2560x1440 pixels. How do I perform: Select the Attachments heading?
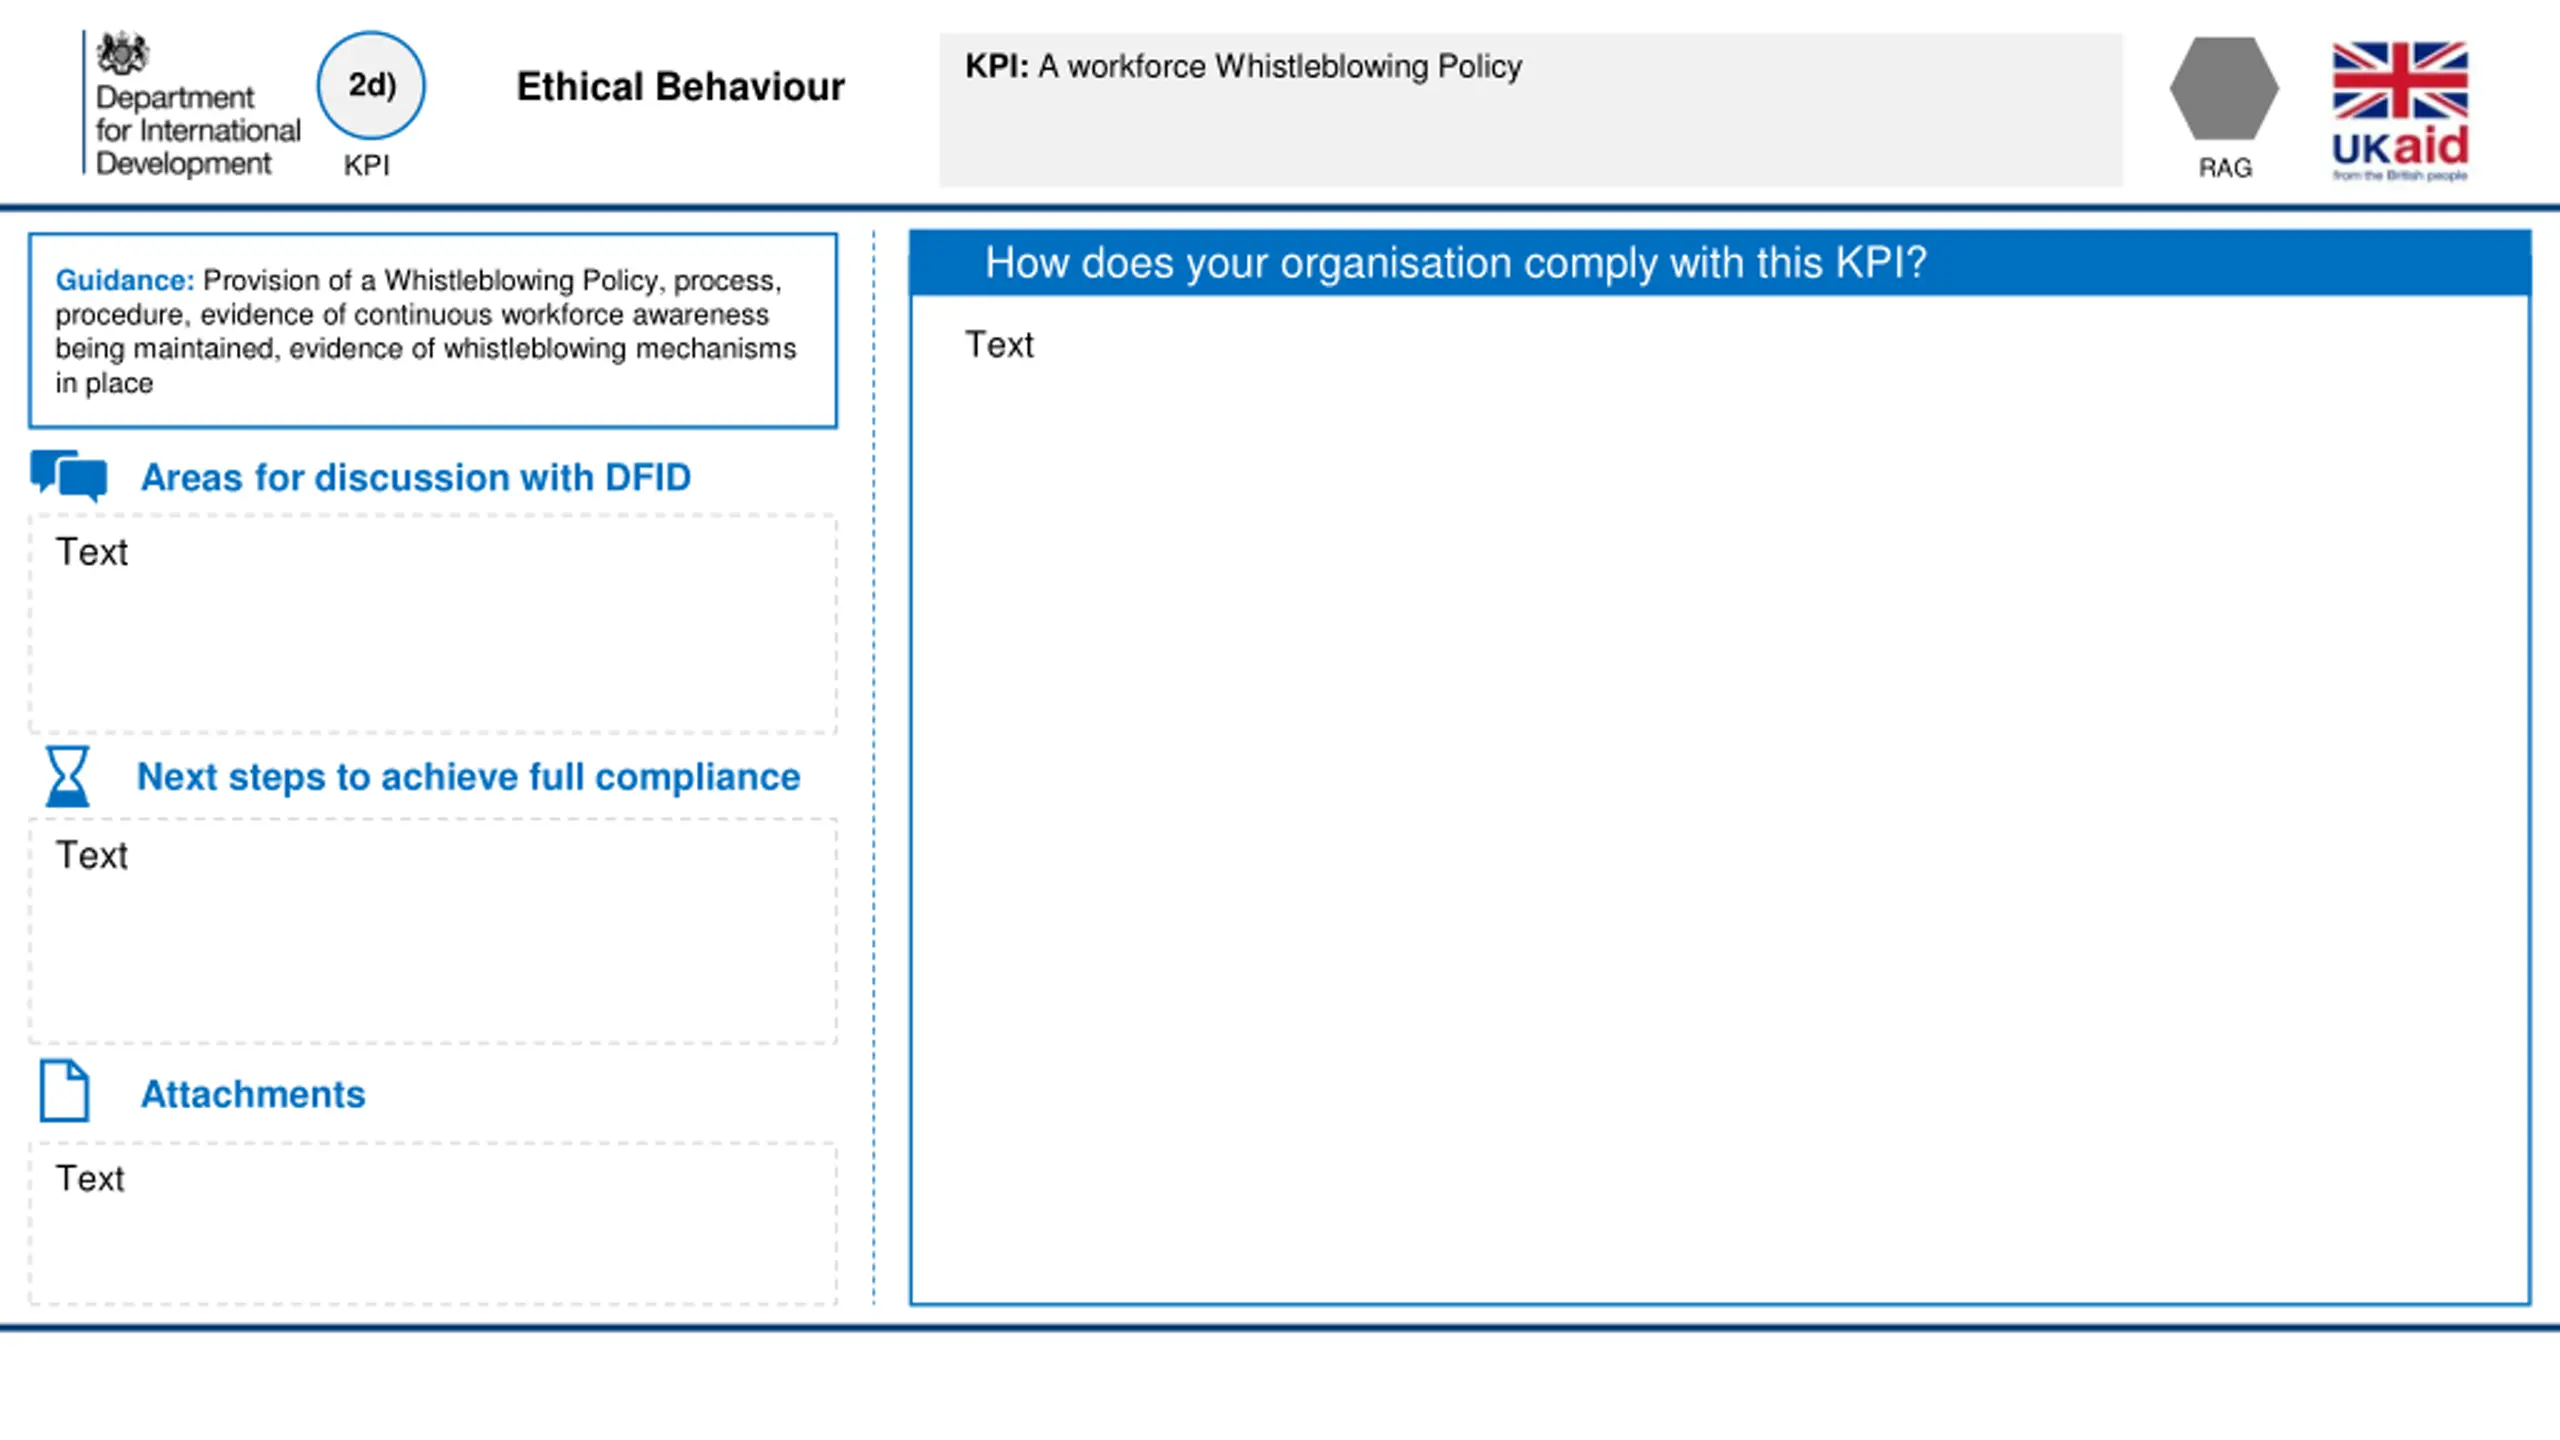253,1094
